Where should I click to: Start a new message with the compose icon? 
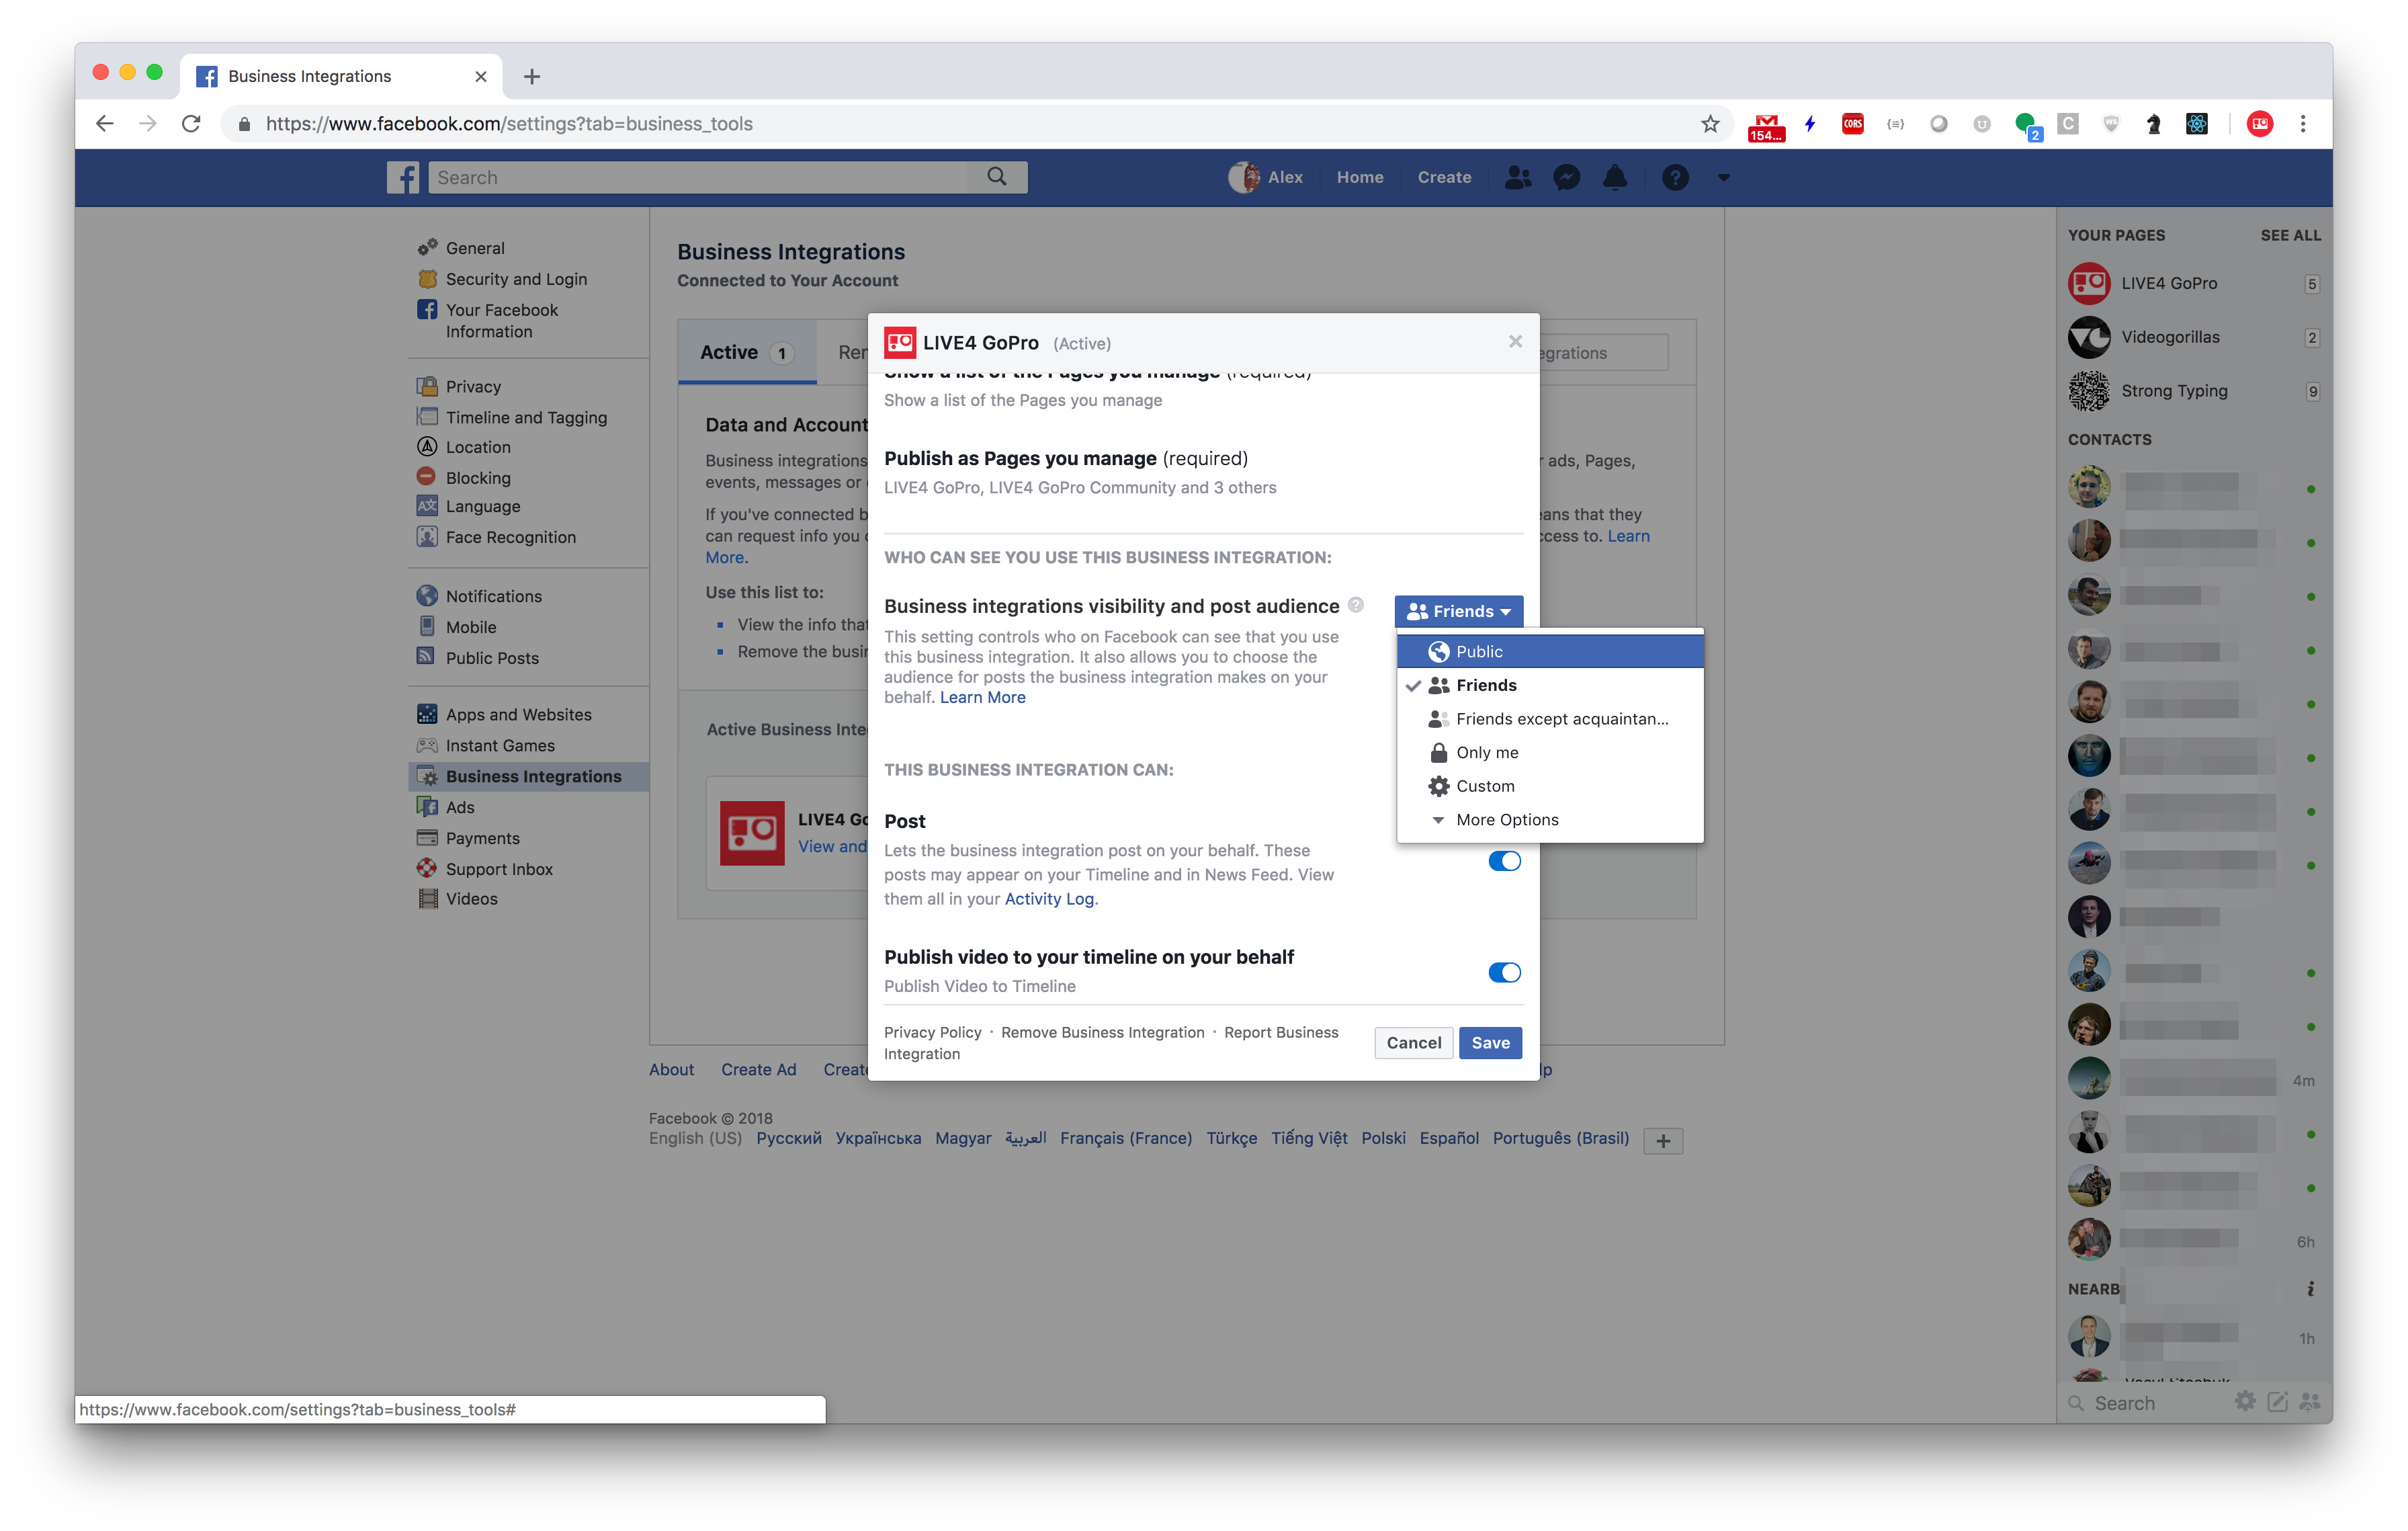[x=2277, y=1401]
